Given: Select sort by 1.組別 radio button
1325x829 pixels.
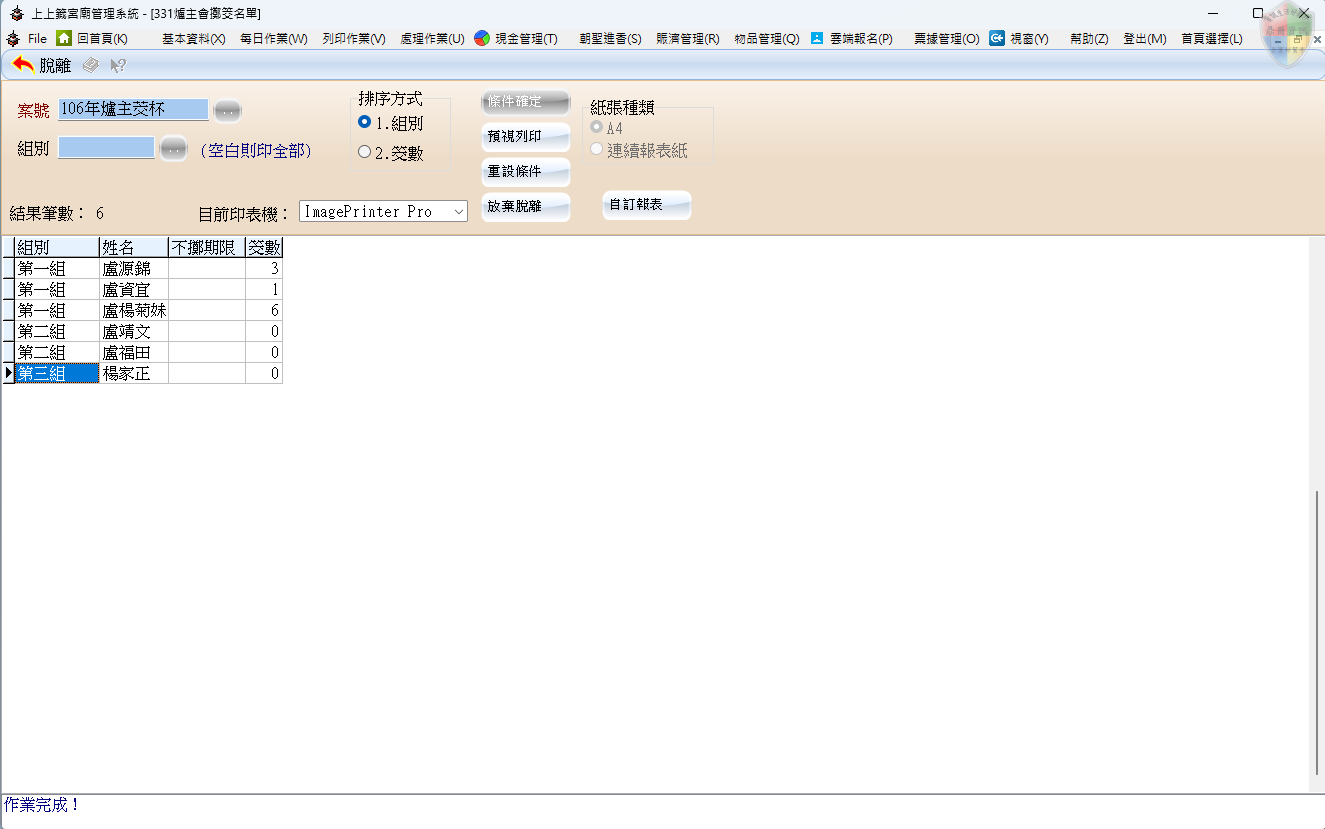Looking at the screenshot, I should point(365,122).
